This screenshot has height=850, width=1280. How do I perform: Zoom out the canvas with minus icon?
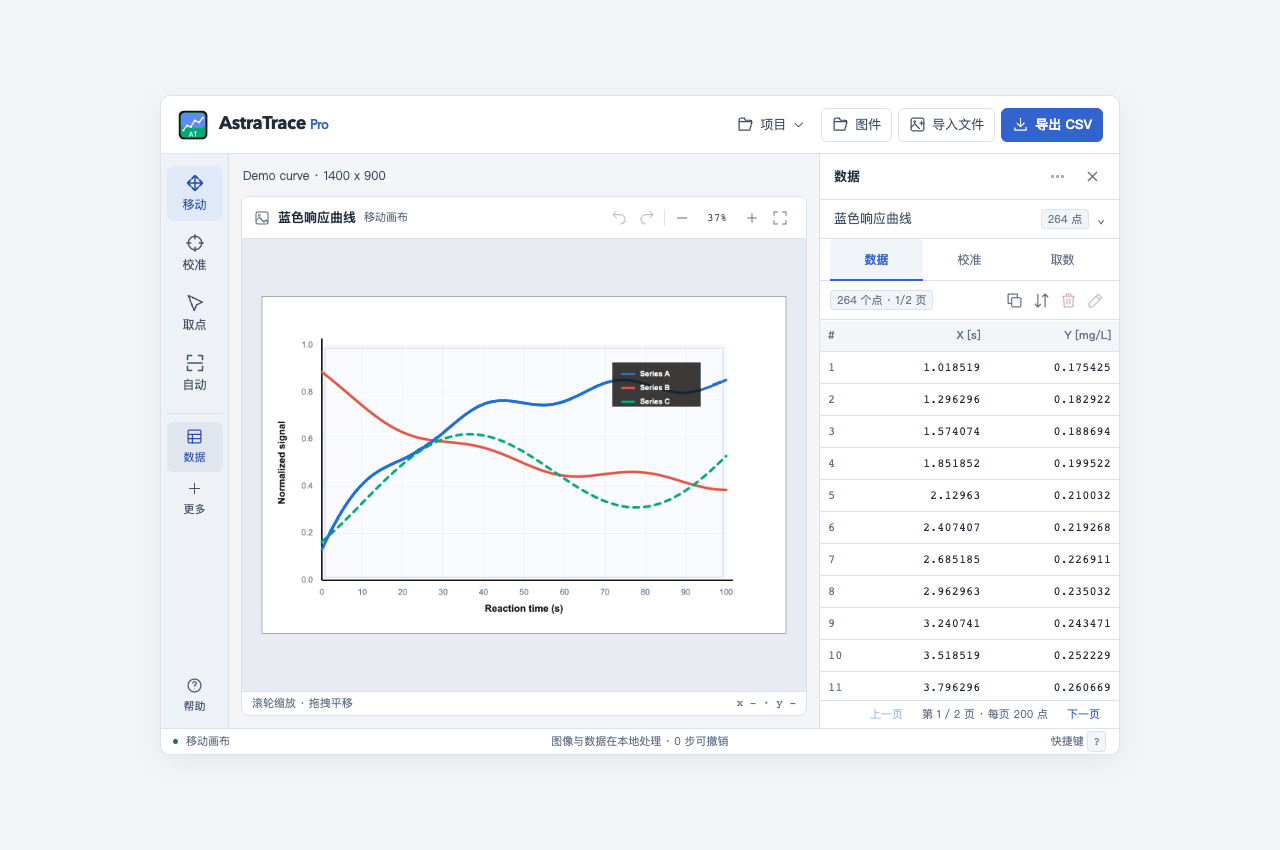[x=682, y=218]
